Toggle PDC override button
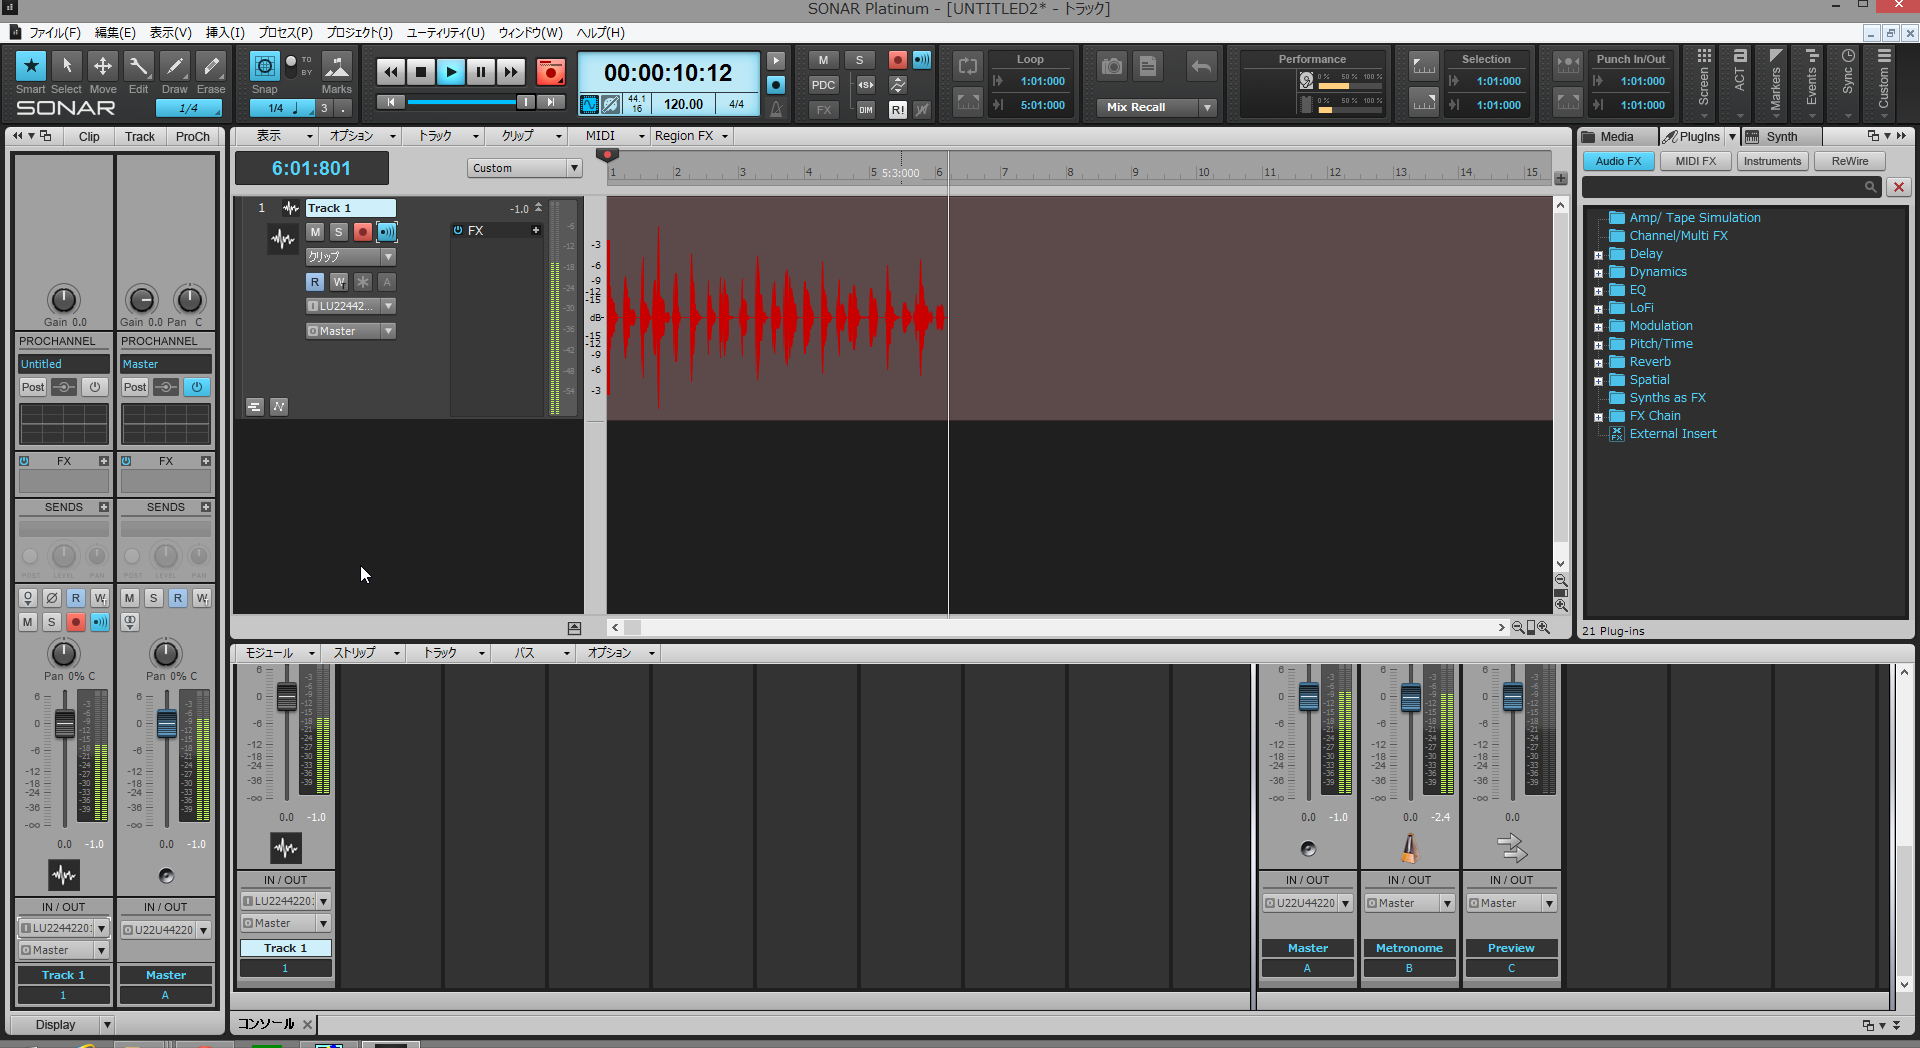This screenshot has height=1048, width=1920. [x=823, y=85]
